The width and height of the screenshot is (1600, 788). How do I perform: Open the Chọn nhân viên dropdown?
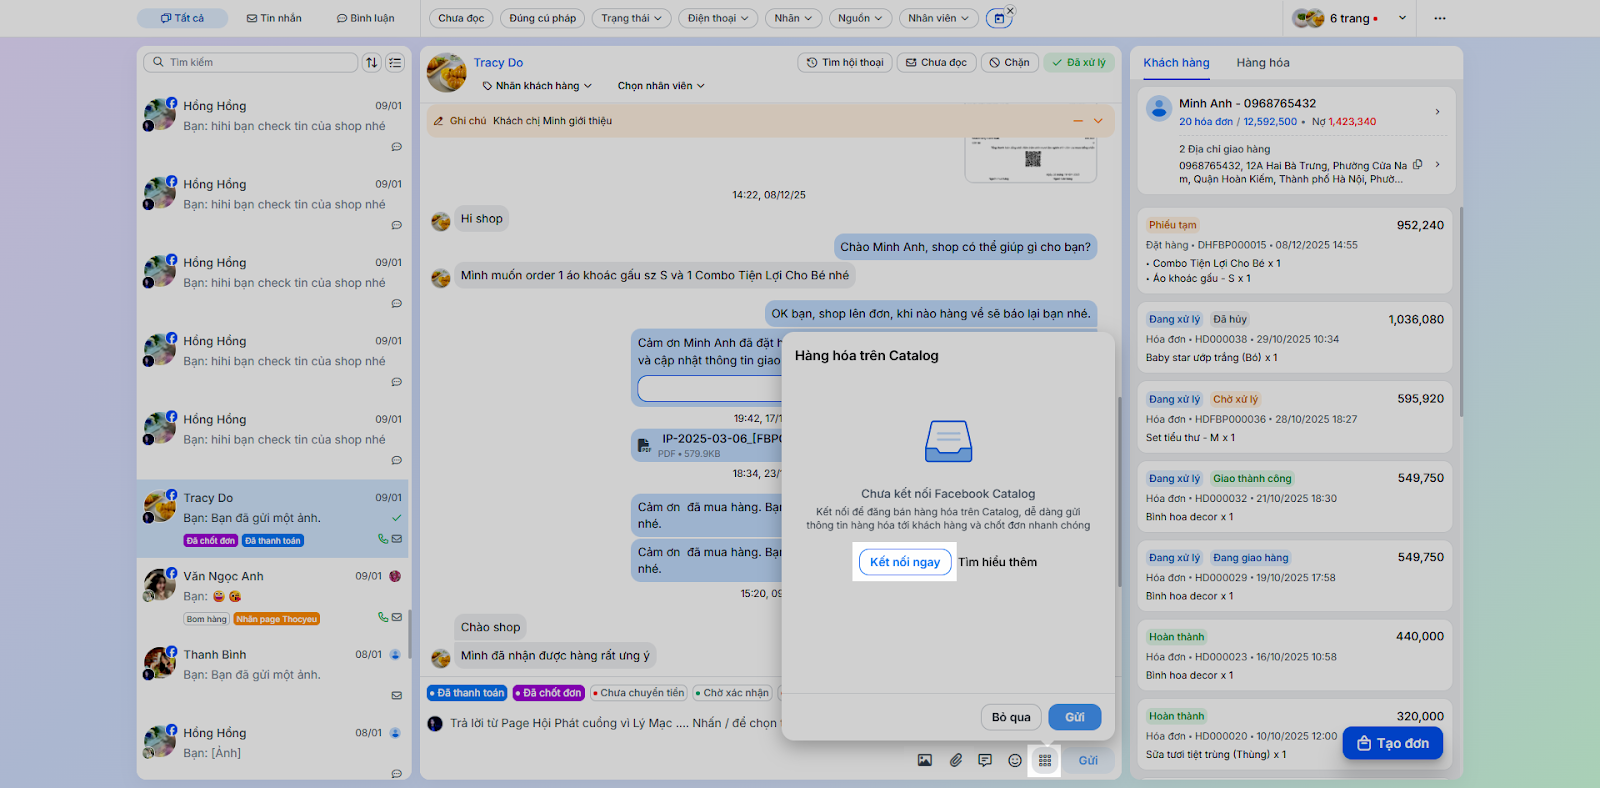click(x=661, y=86)
